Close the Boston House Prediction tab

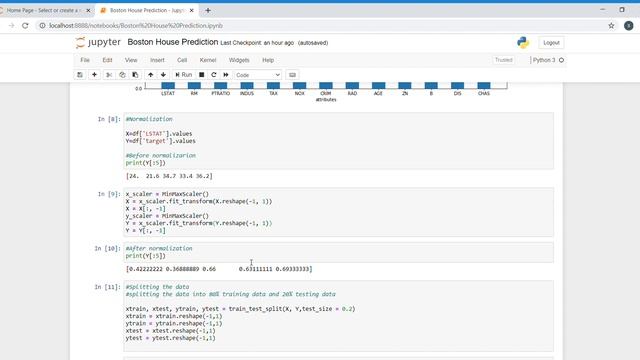(x=191, y=10)
